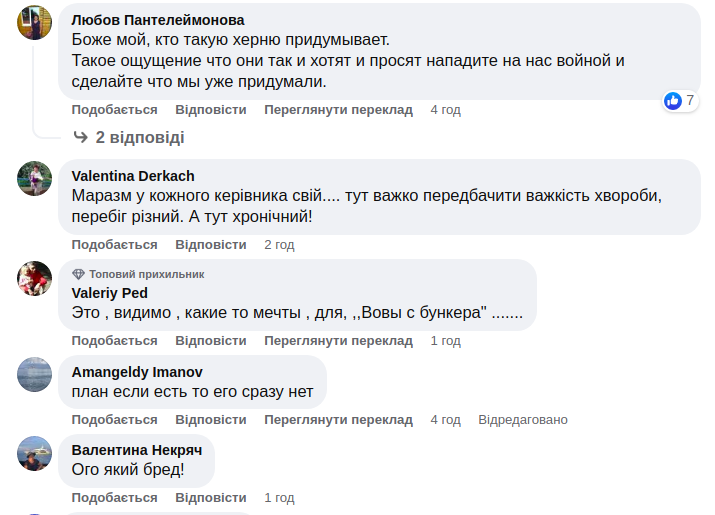The width and height of the screenshot is (715, 515).
Task: Click the diamond top fan badge icon
Action: (x=79, y=274)
